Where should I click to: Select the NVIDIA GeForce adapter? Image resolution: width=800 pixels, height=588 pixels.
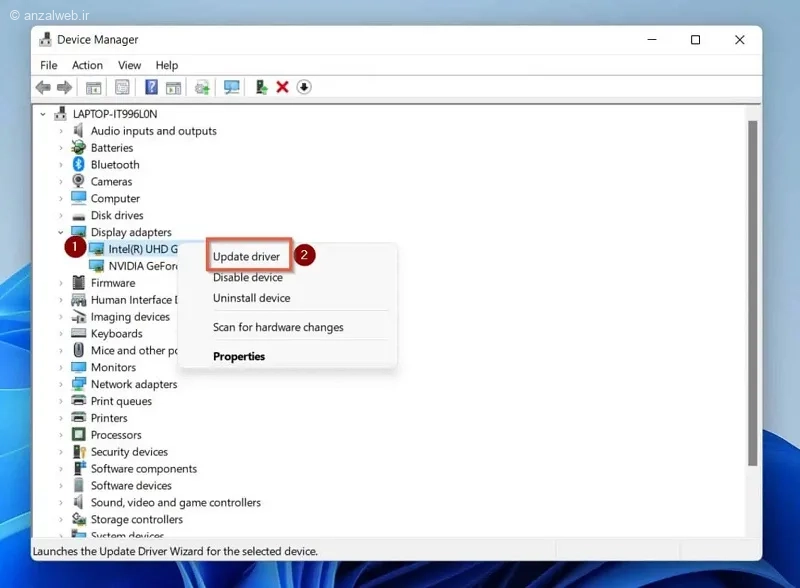[143, 266]
